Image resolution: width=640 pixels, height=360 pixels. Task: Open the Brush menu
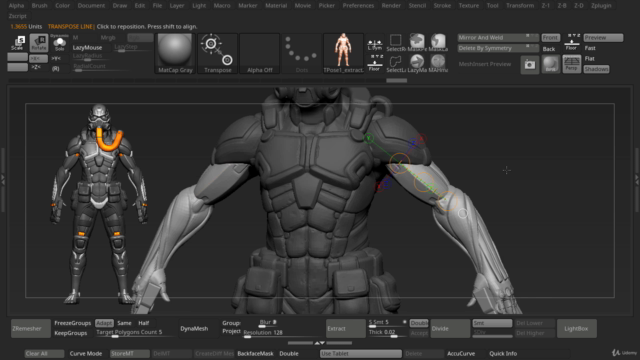tap(40, 6)
